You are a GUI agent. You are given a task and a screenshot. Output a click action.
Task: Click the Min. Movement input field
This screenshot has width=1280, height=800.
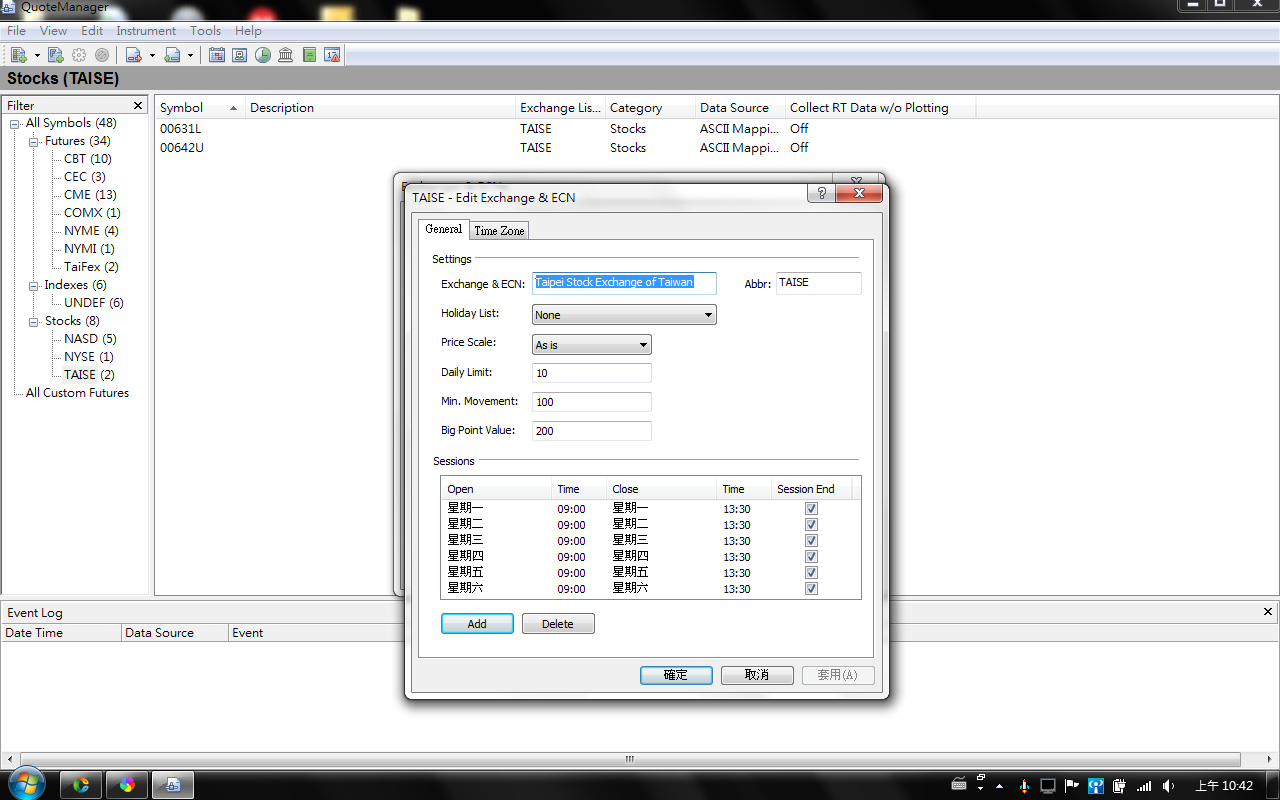click(x=592, y=402)
